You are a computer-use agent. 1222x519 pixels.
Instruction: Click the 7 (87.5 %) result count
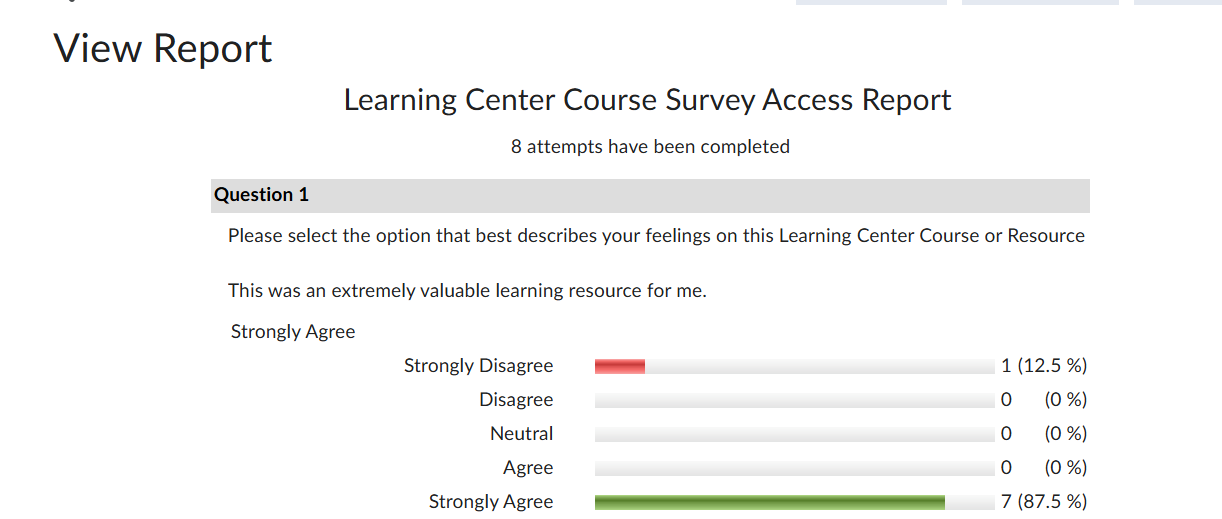1044,502
